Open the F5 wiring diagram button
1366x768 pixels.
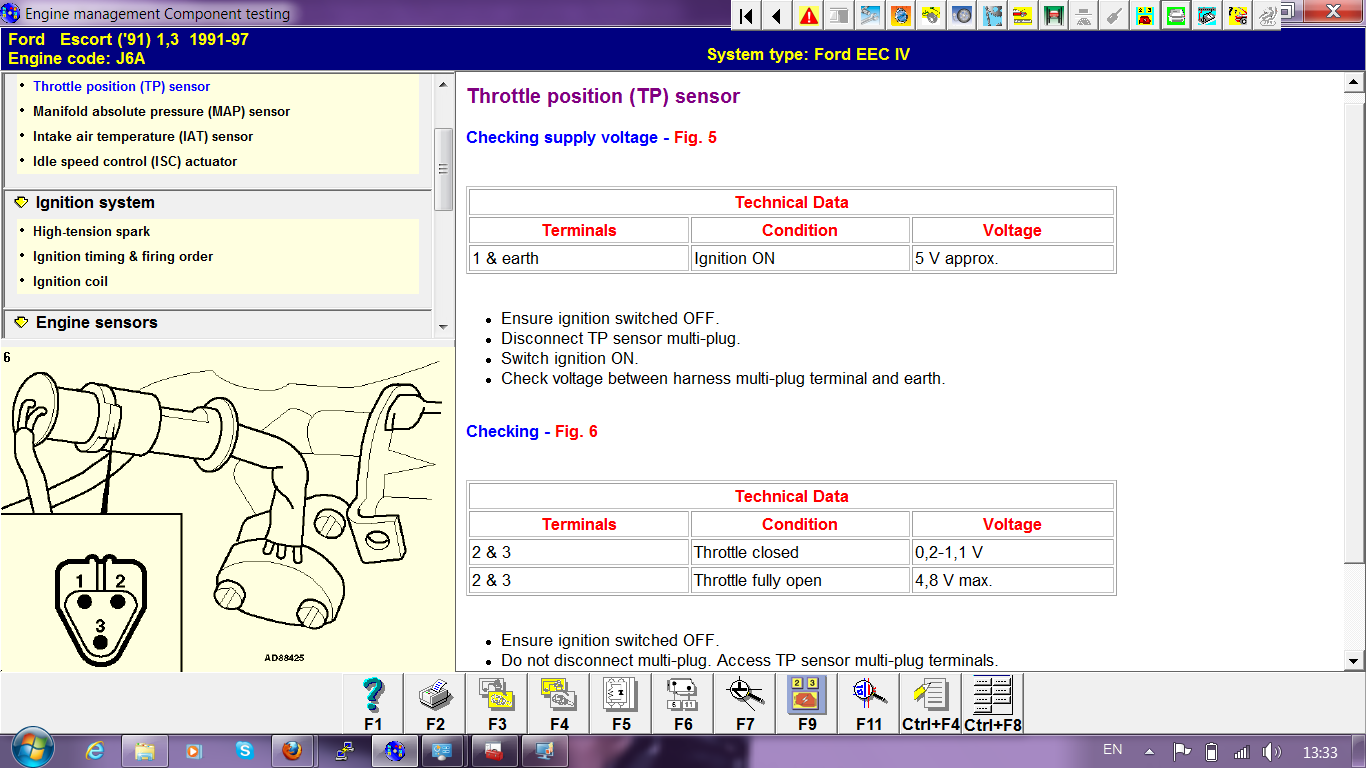[621, 704]
